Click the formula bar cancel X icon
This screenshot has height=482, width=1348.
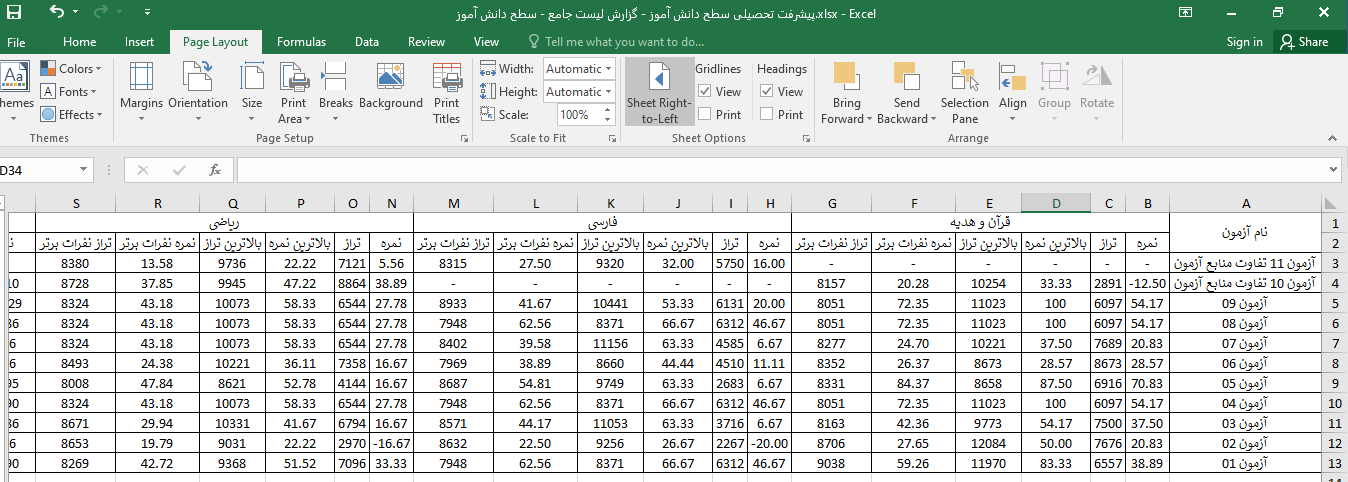pos(143,171)
